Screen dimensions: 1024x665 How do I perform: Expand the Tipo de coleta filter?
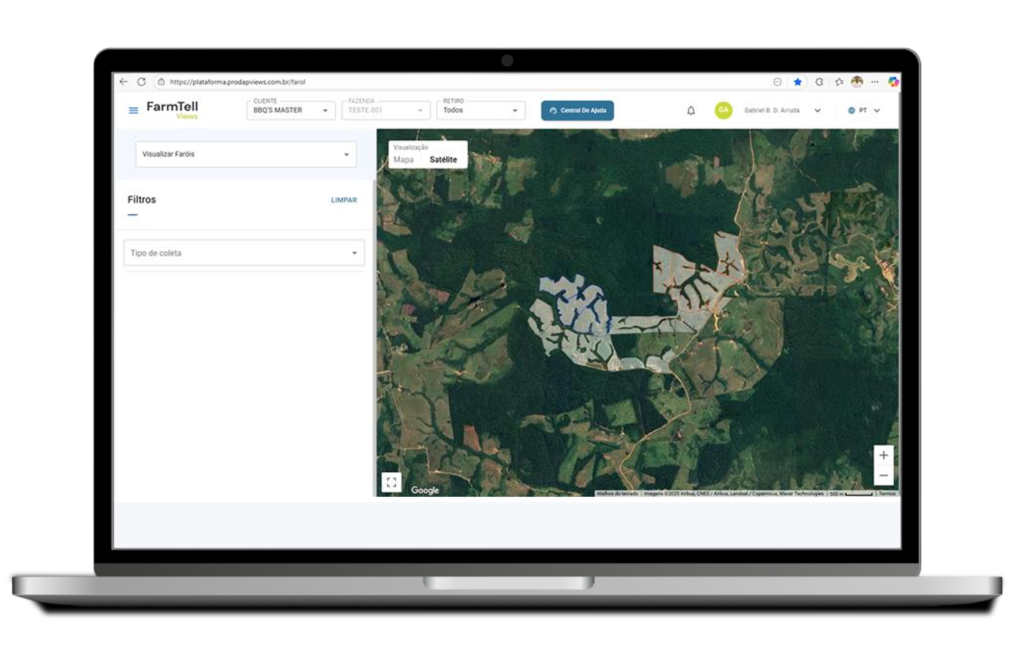[x=244, y=253]
